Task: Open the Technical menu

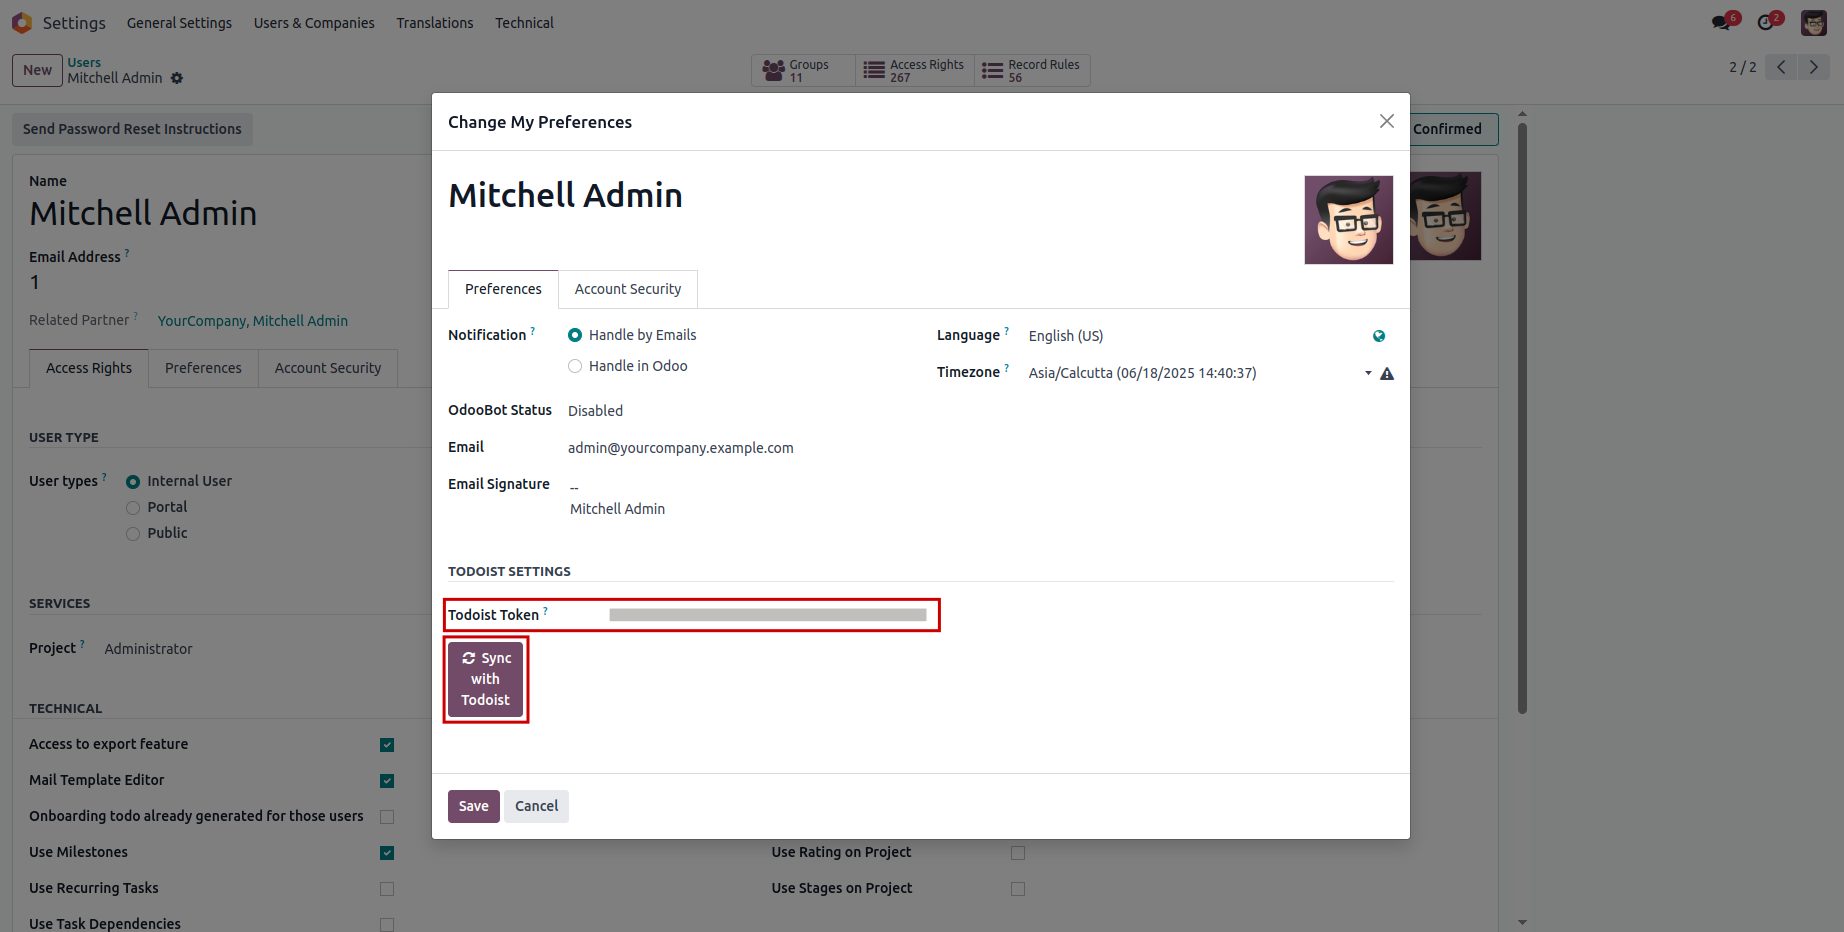Action: [x=524, y=23]
